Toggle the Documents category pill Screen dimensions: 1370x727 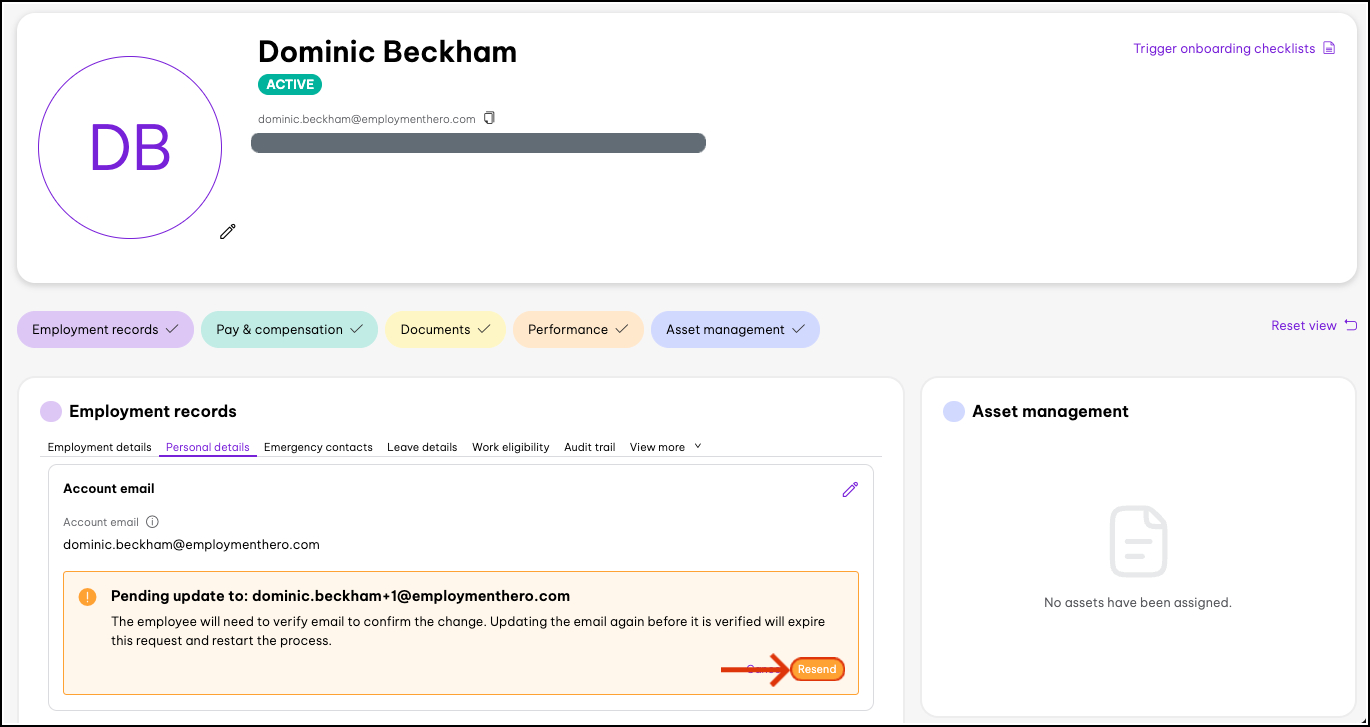click(x=445, y=329)
